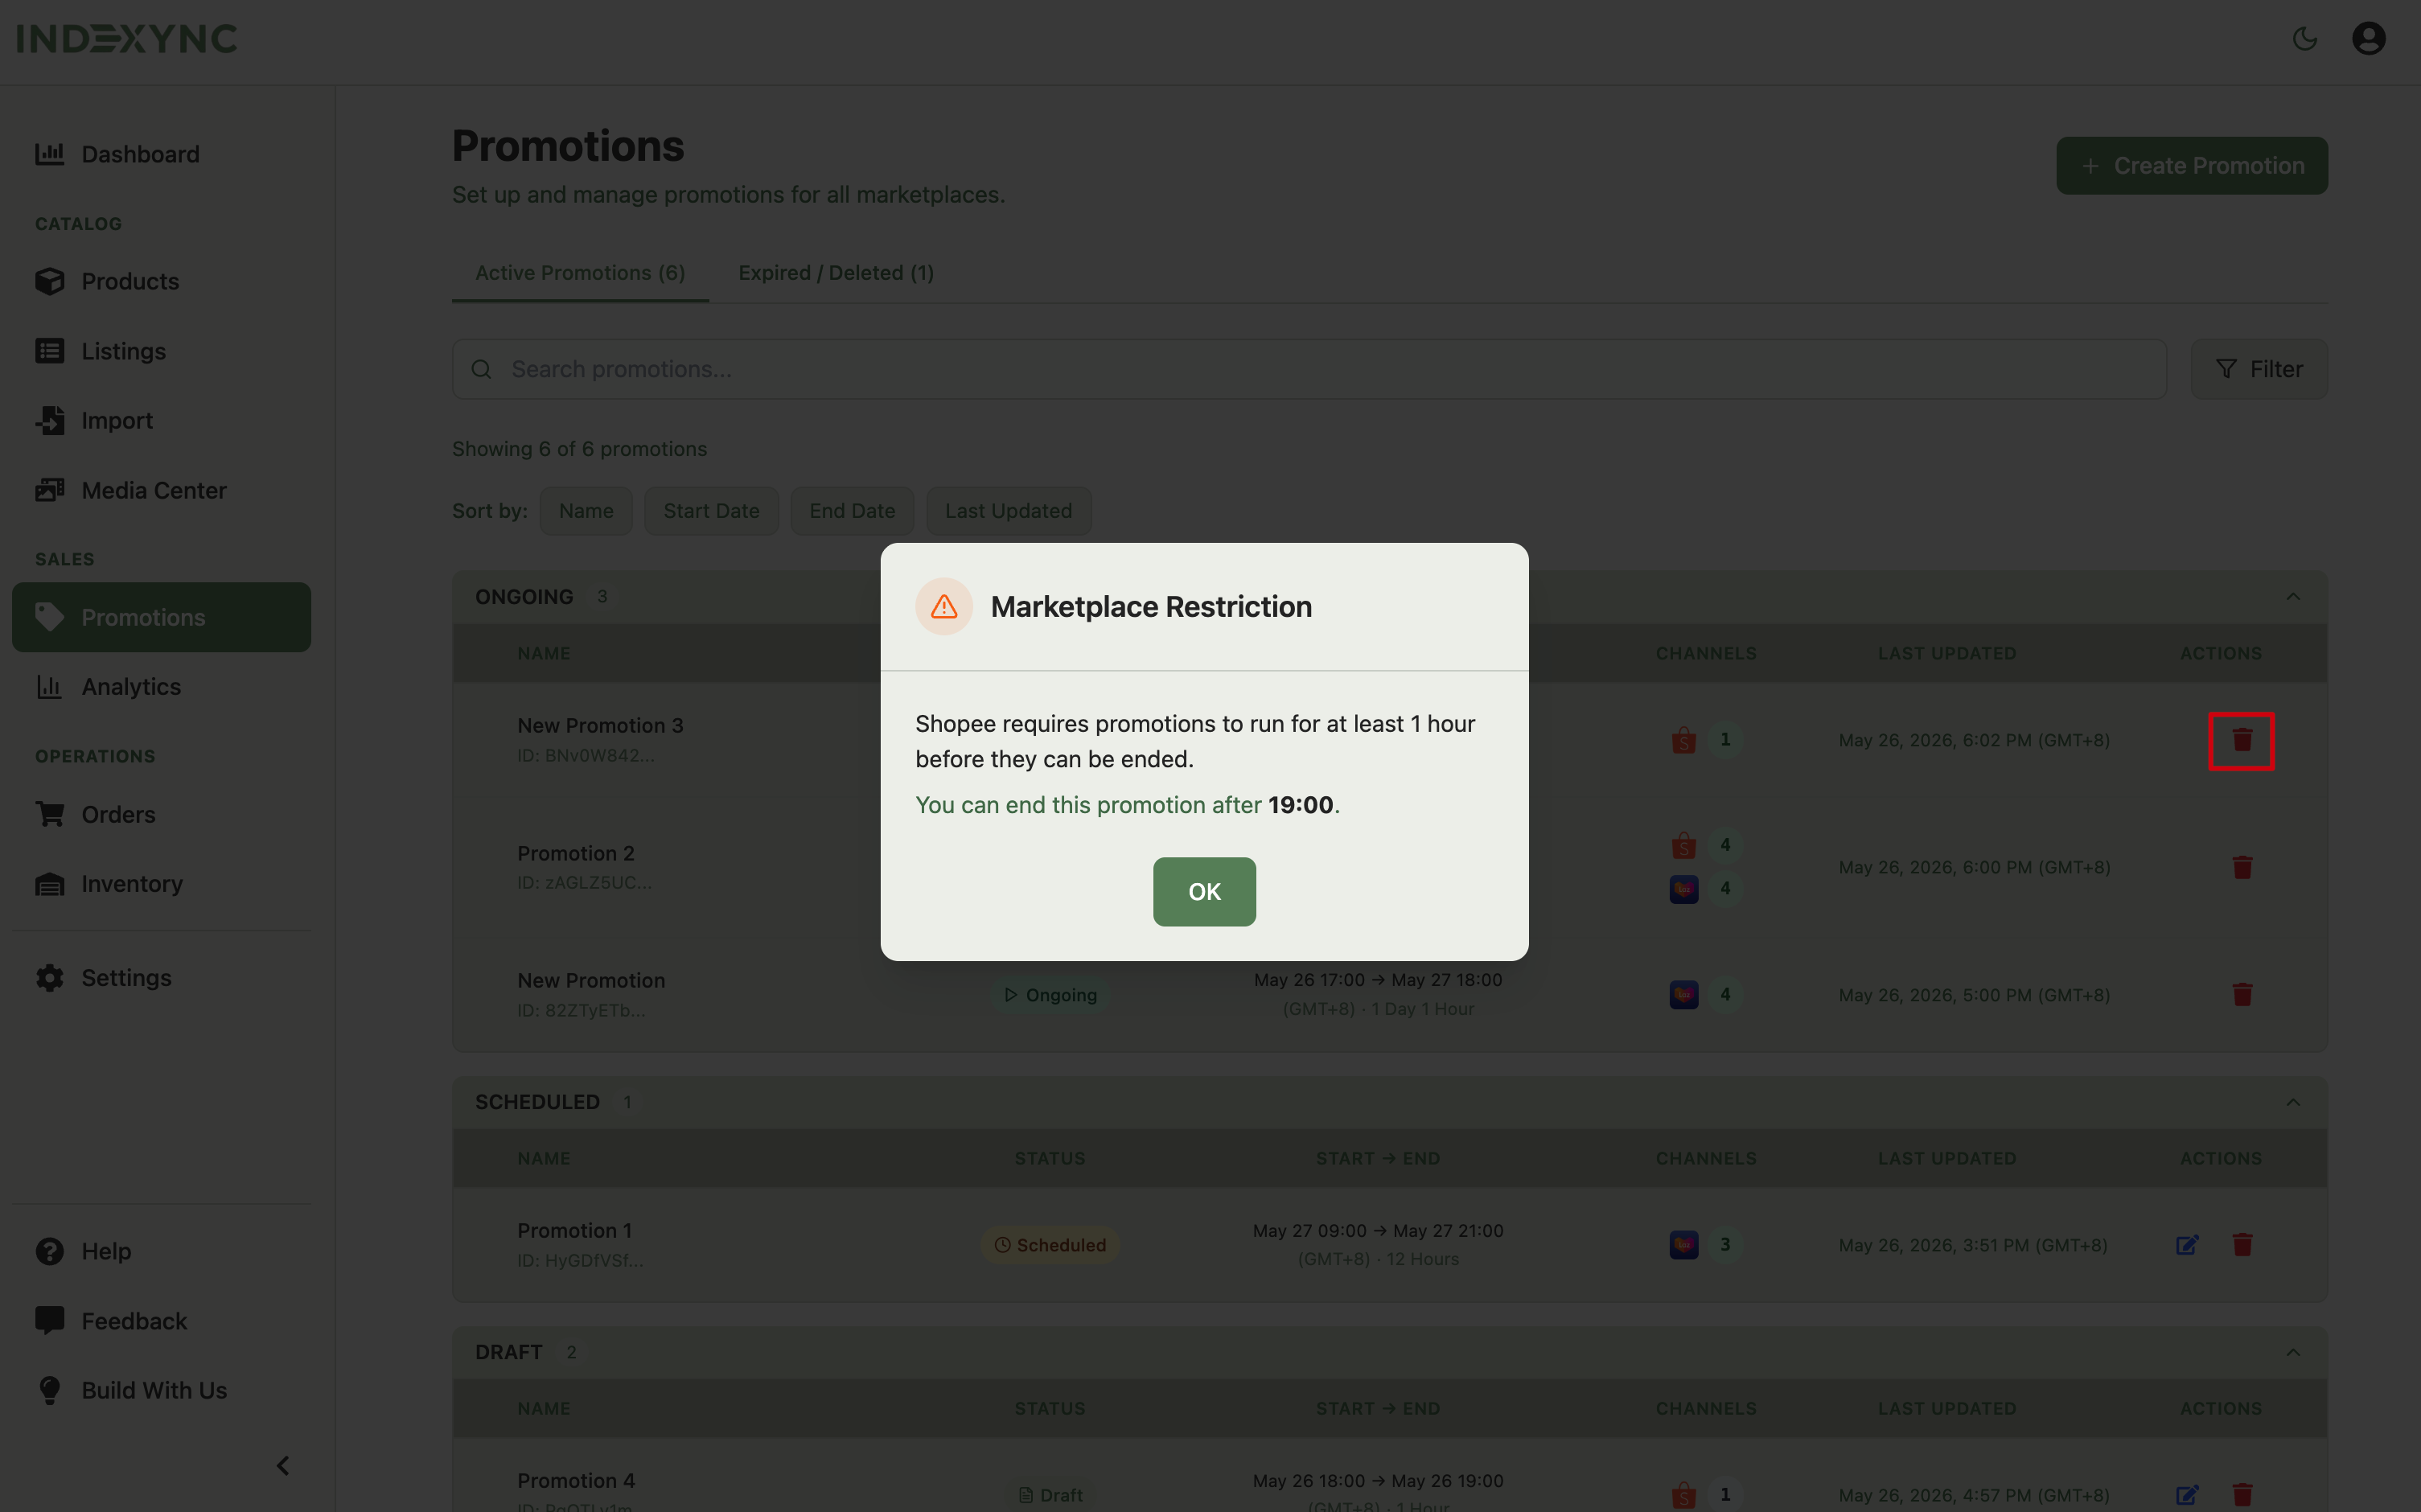Switch to Expired / Deleted tab
2421x1512 pixels.
click(836, 272)
